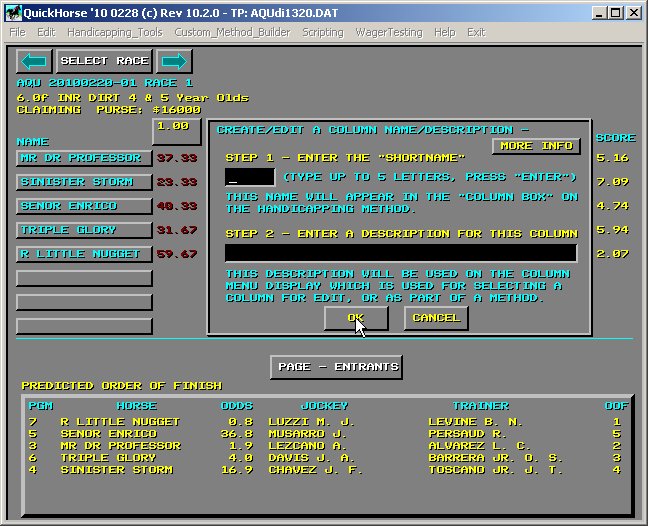Screen dimensions: 648x526
Task: Click the column description input field
Action: click(x=400, y=253)
